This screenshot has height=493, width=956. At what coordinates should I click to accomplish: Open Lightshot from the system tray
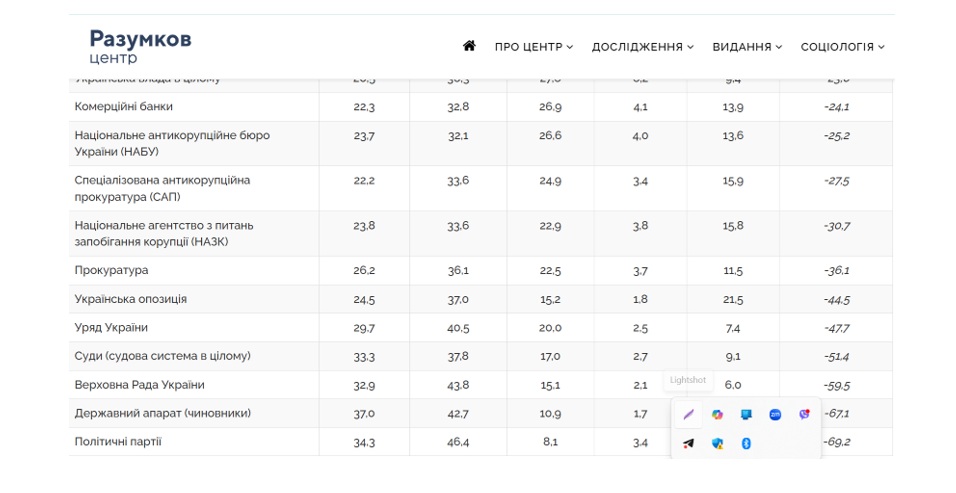pyautogui.click(x=688, y=415)
